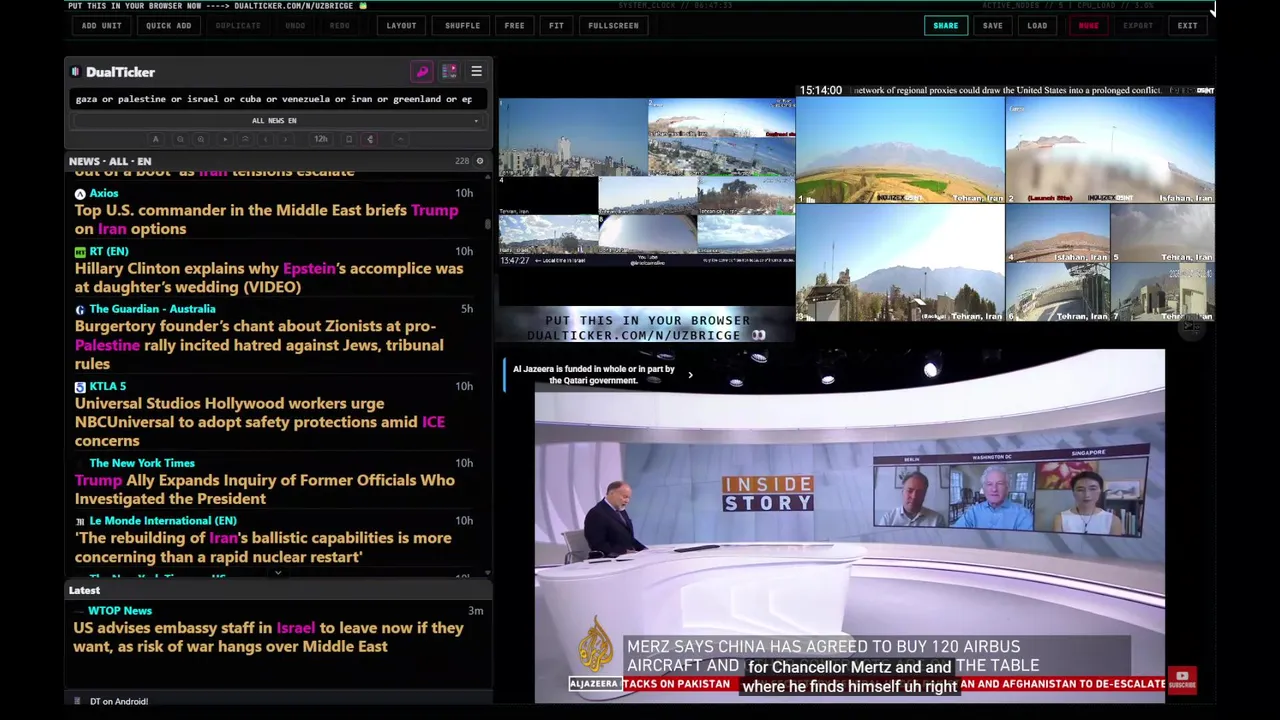The image size is (1280, 720).
Task: Select the FIT layout option
Action: pos(556,25)
